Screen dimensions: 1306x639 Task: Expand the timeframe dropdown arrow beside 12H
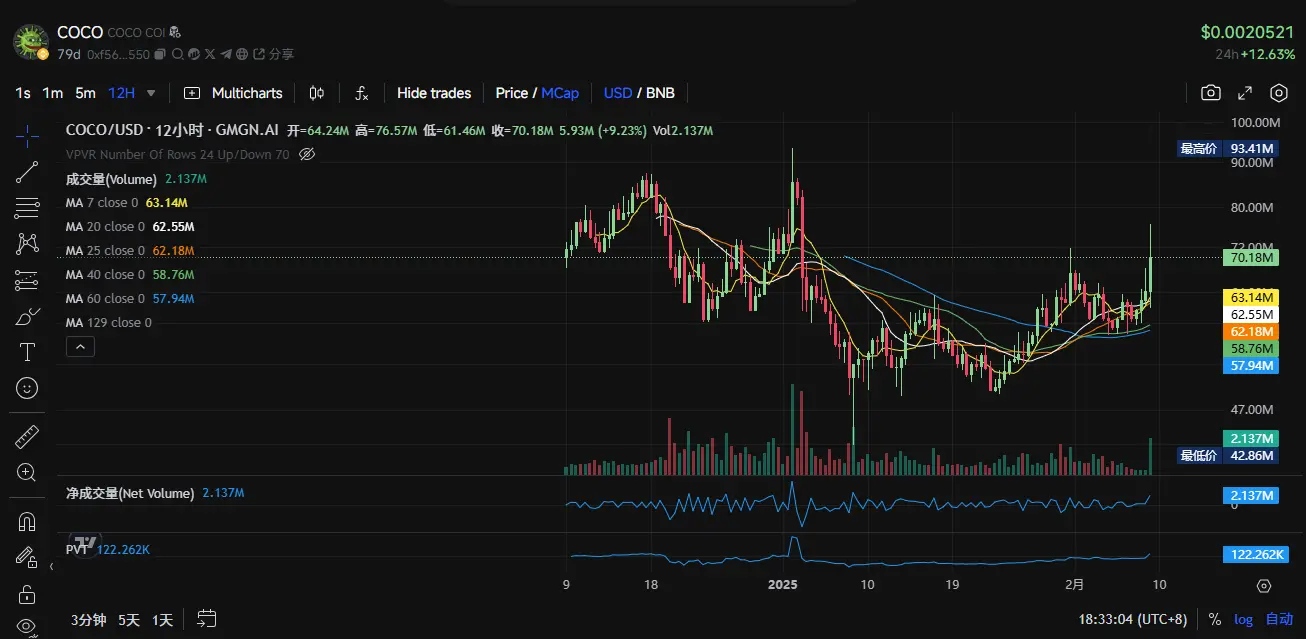click(x=151, y=93)
